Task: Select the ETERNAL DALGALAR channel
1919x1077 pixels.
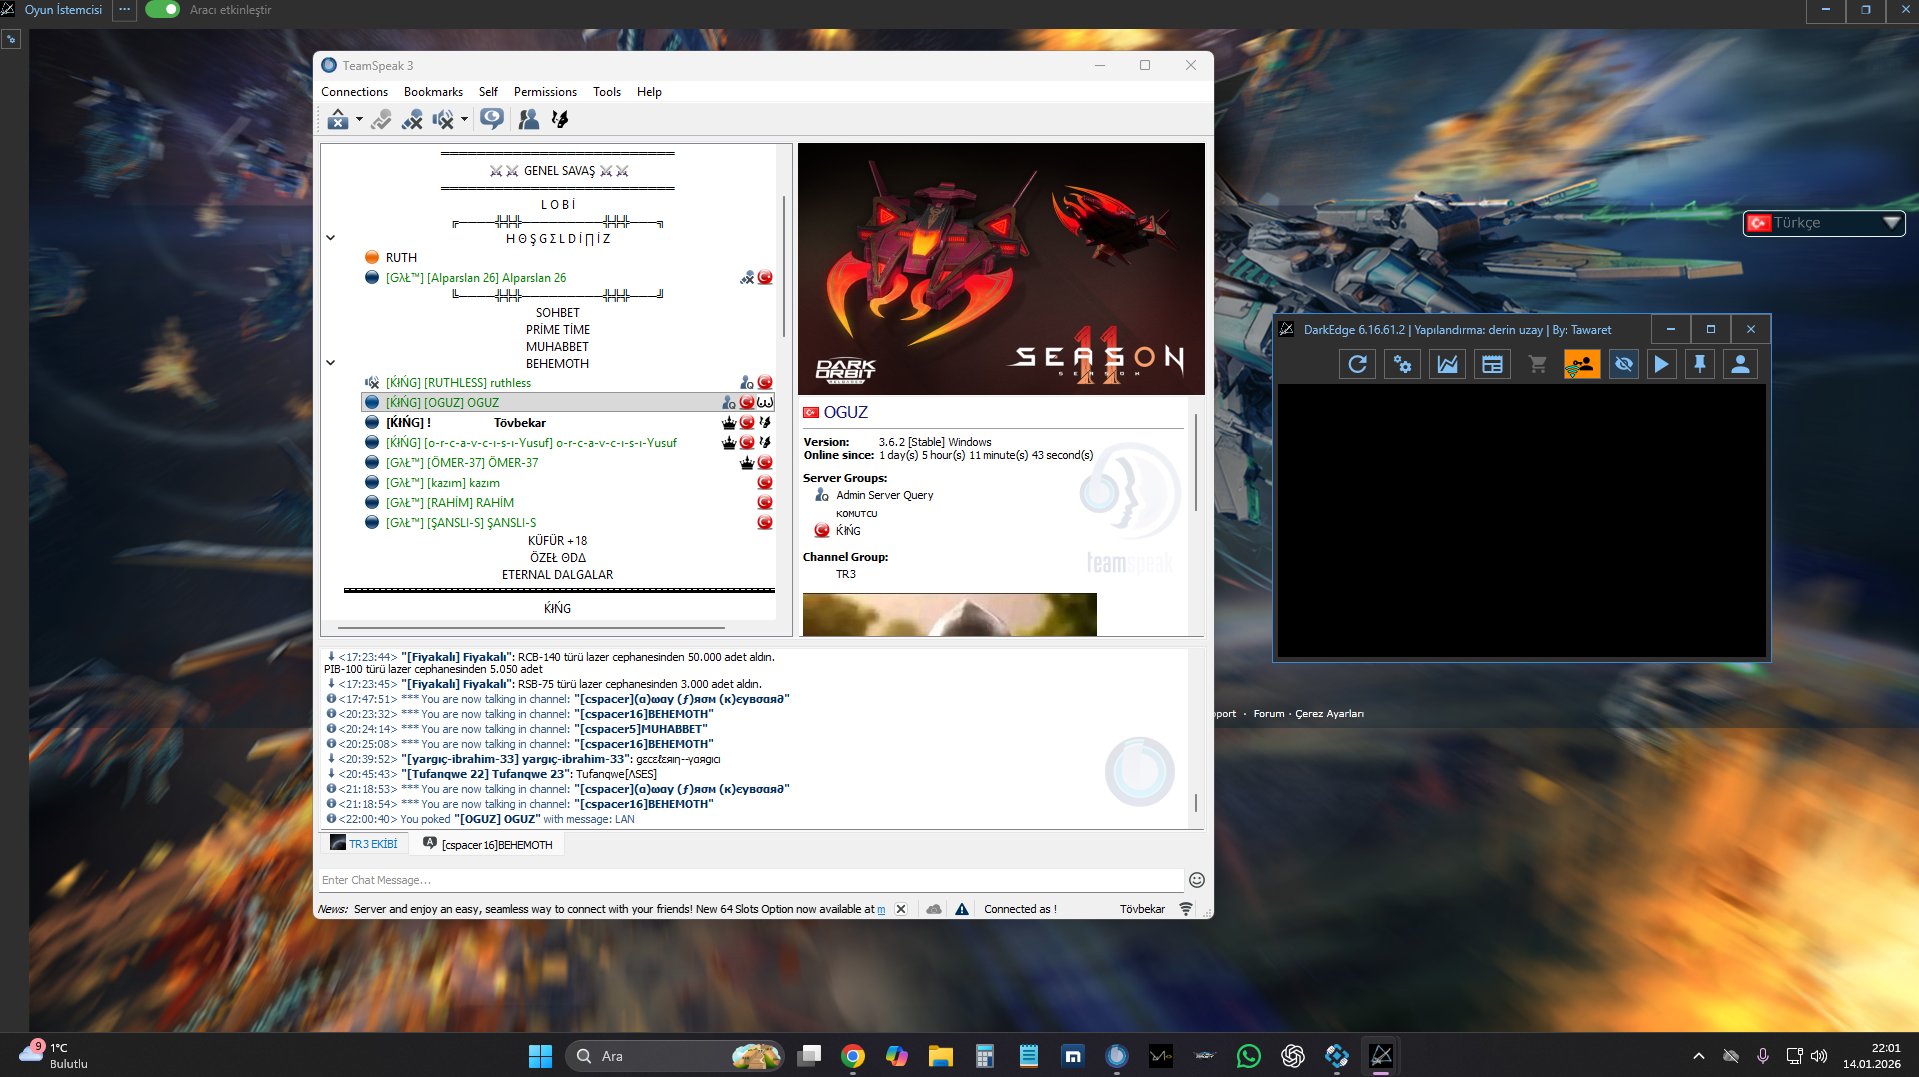Action: (557, 575)
